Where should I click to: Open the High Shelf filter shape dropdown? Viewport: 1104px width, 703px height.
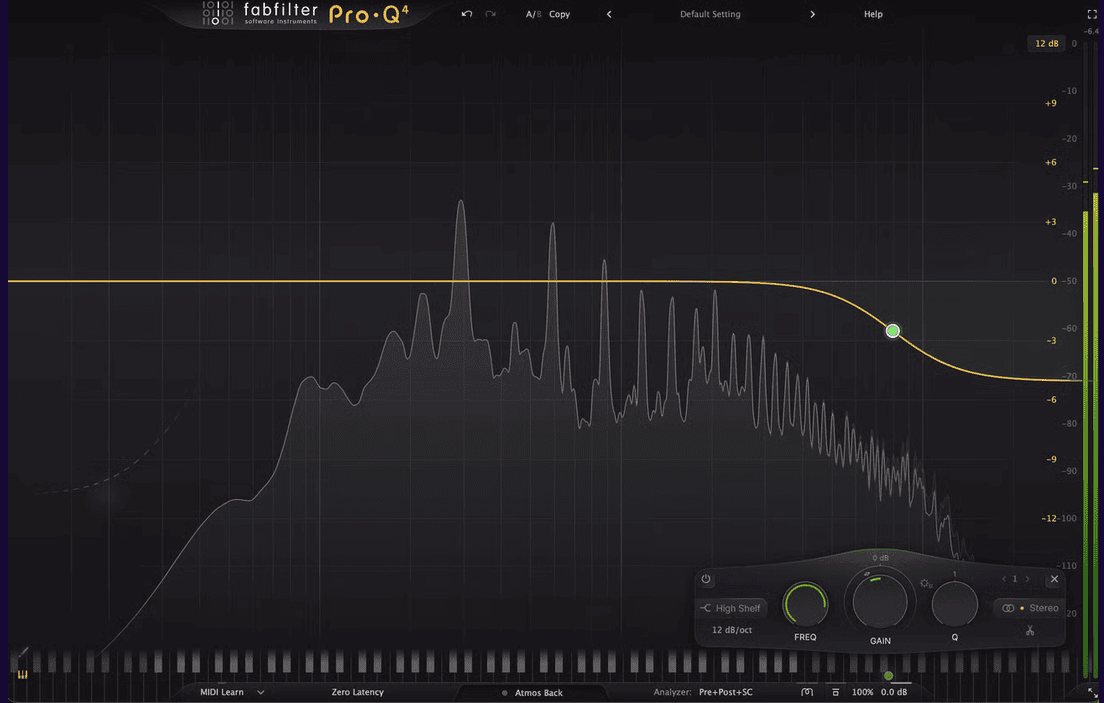(730, 608)
